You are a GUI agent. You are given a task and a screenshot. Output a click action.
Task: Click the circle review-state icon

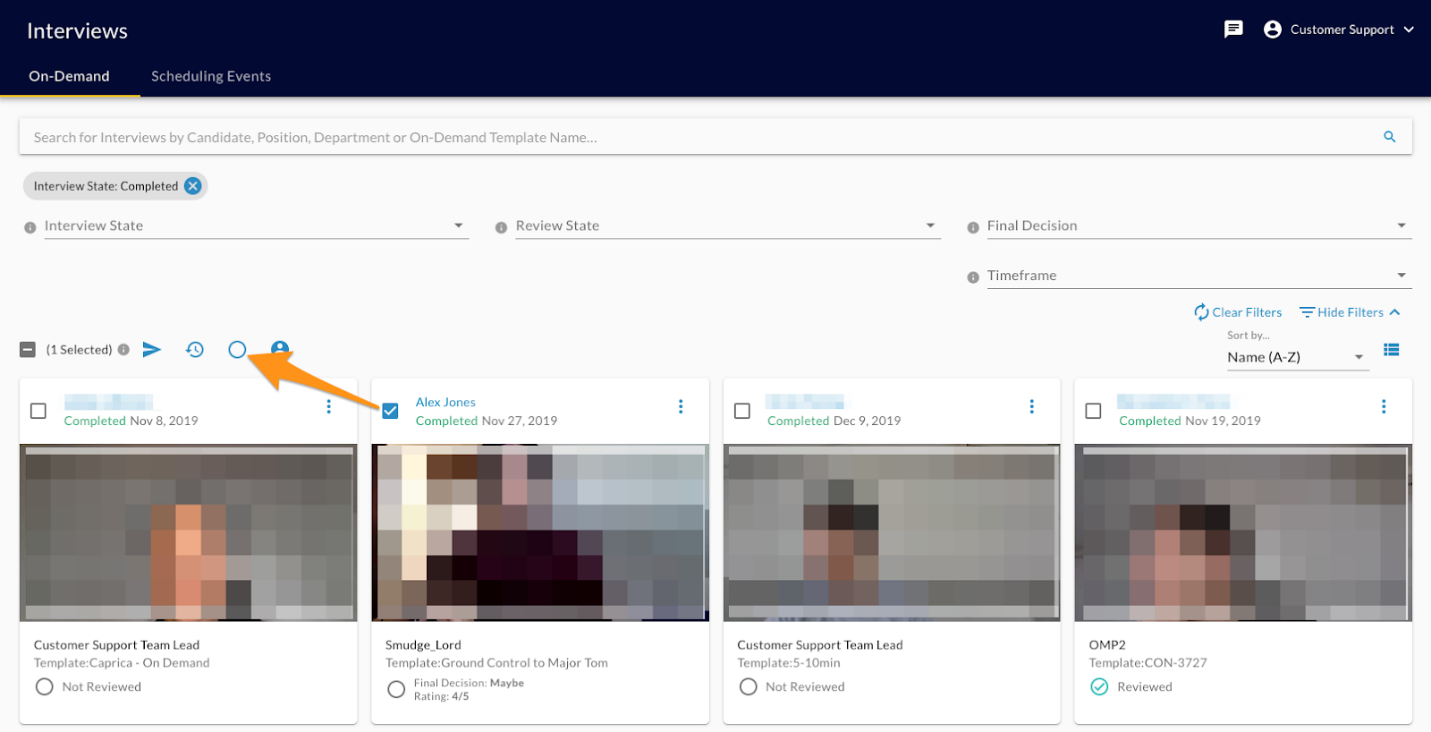click(x=237, y=349)
